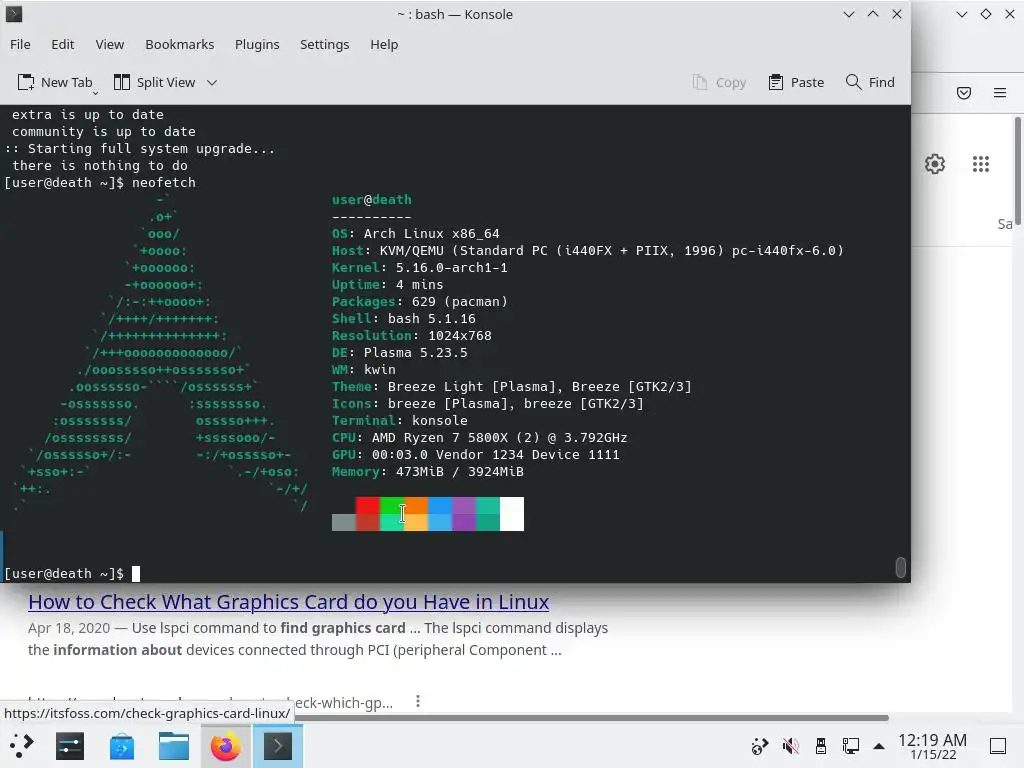Click the muted volume tray icon

coord(790,746)
